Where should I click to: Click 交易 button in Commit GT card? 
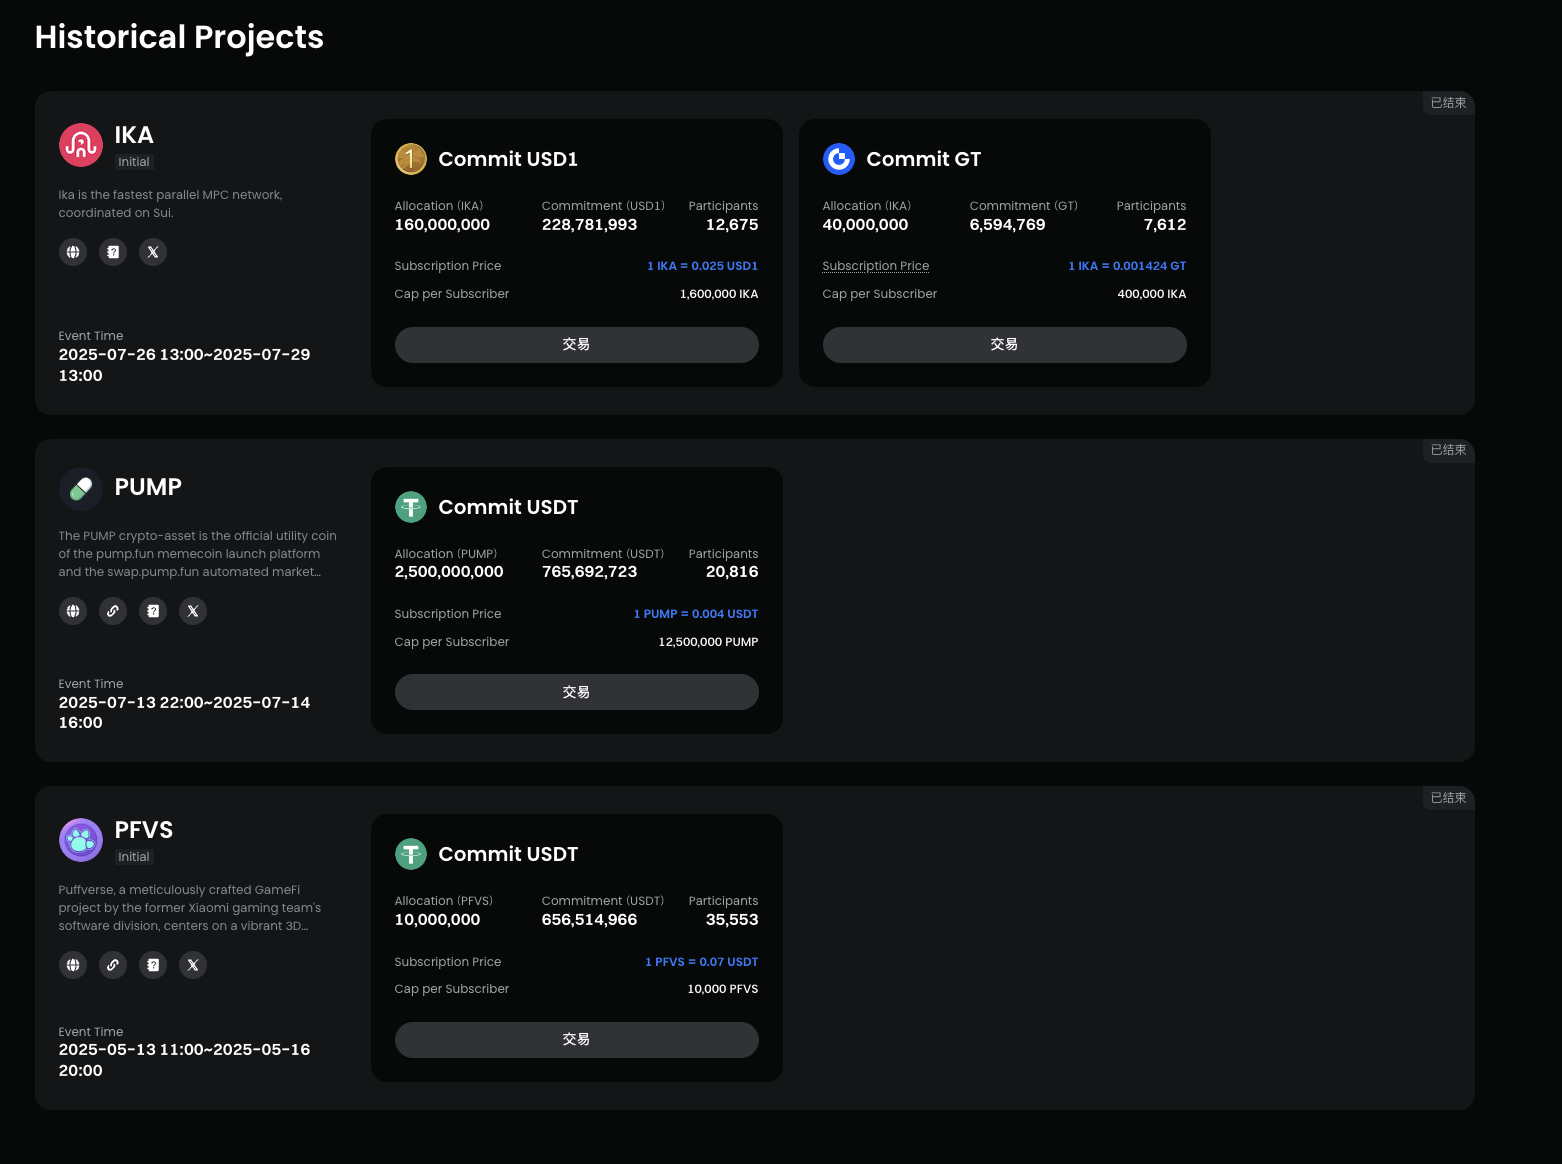click(1005, 345)
